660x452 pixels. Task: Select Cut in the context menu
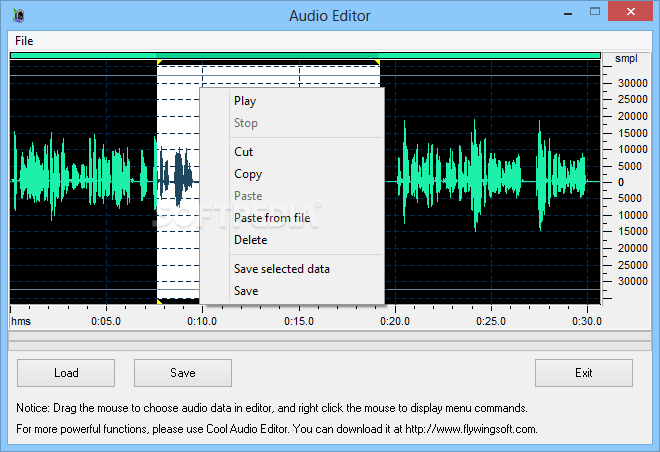pos(243,152)
